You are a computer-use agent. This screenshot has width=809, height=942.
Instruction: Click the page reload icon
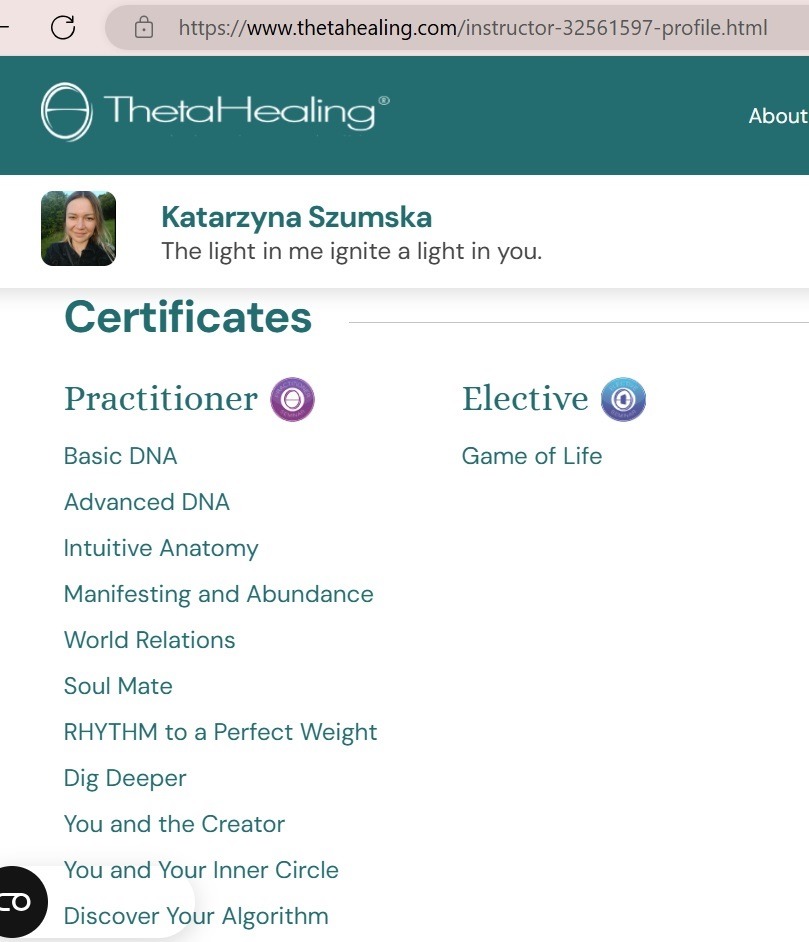tap(63, 27)
